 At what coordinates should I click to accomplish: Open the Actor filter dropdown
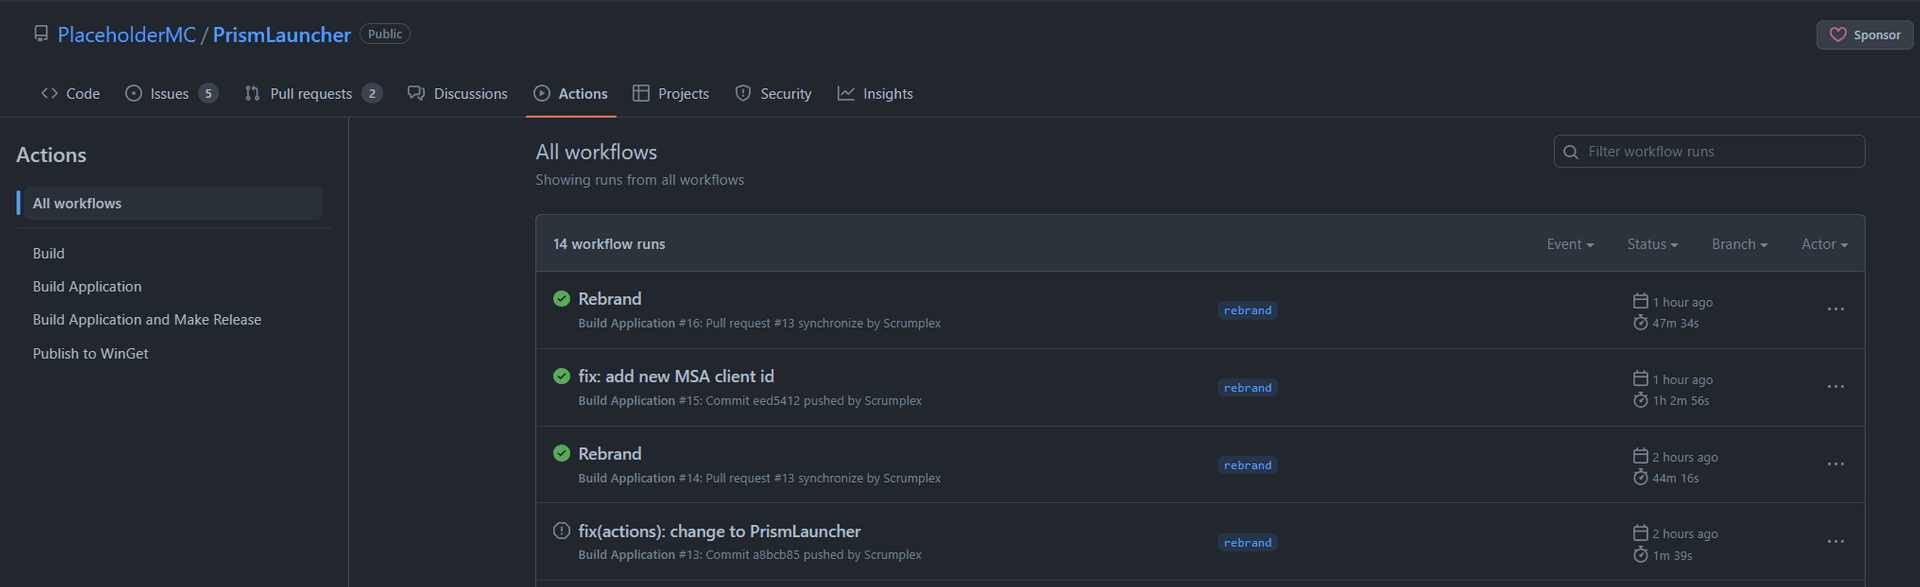(1824, 244)
